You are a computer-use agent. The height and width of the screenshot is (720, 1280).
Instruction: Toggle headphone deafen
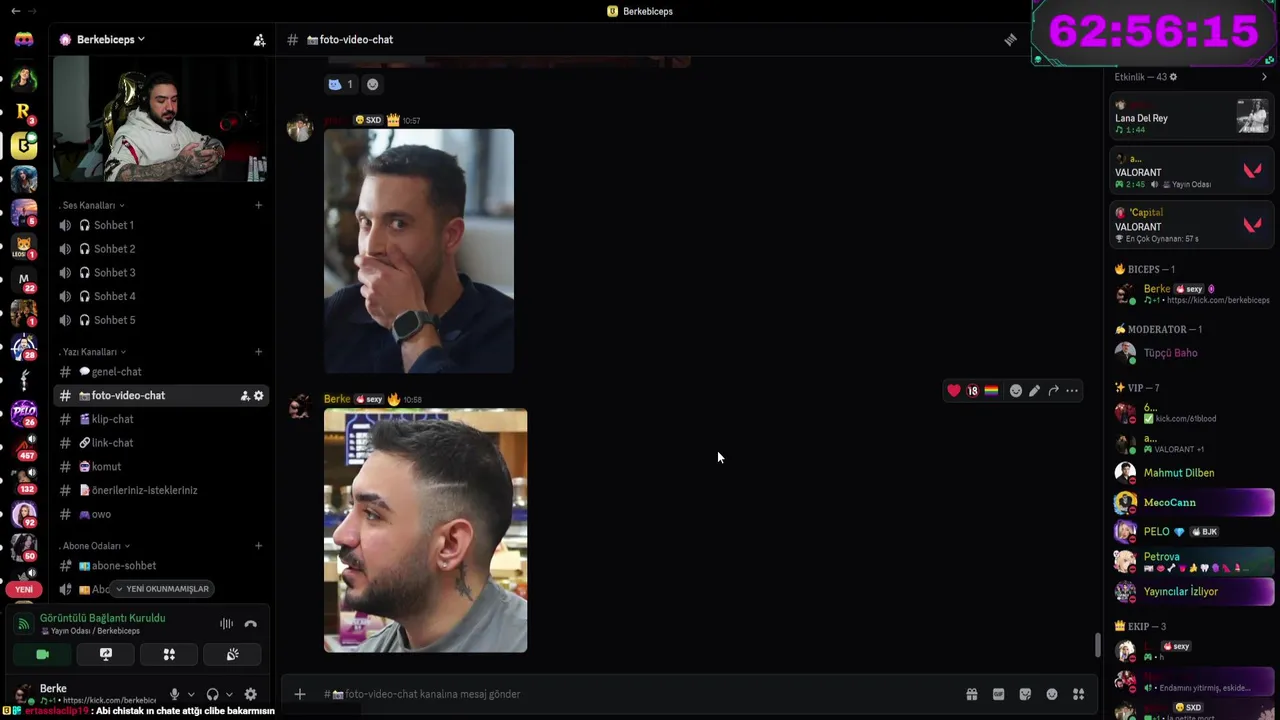[212, 694]
